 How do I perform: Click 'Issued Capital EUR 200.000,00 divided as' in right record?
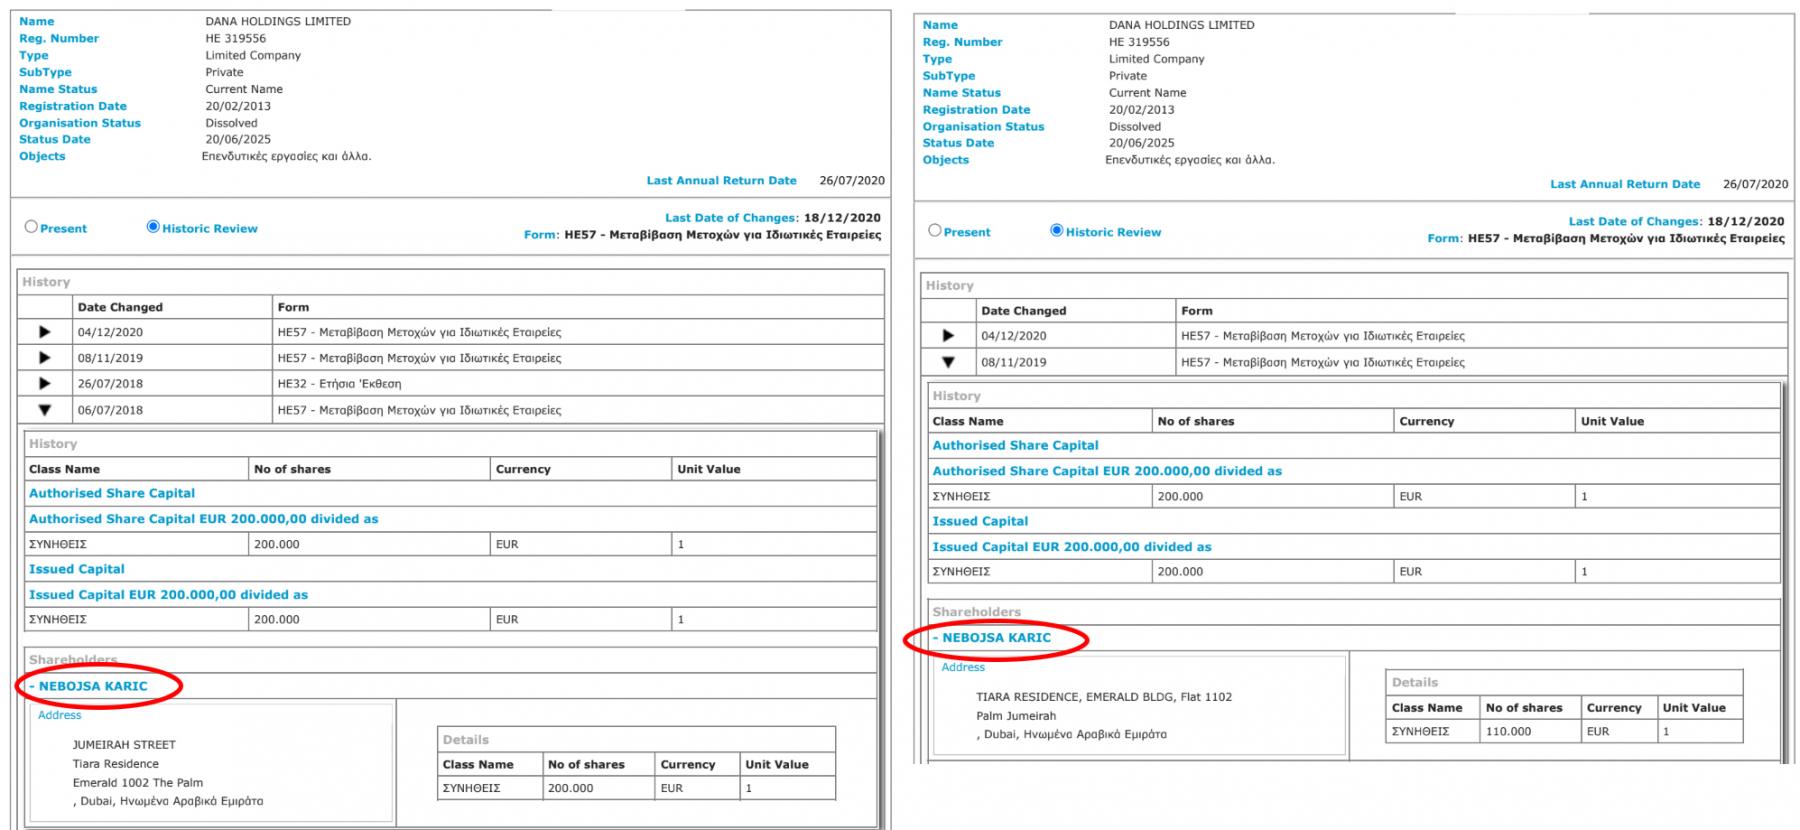[1072, 547]
